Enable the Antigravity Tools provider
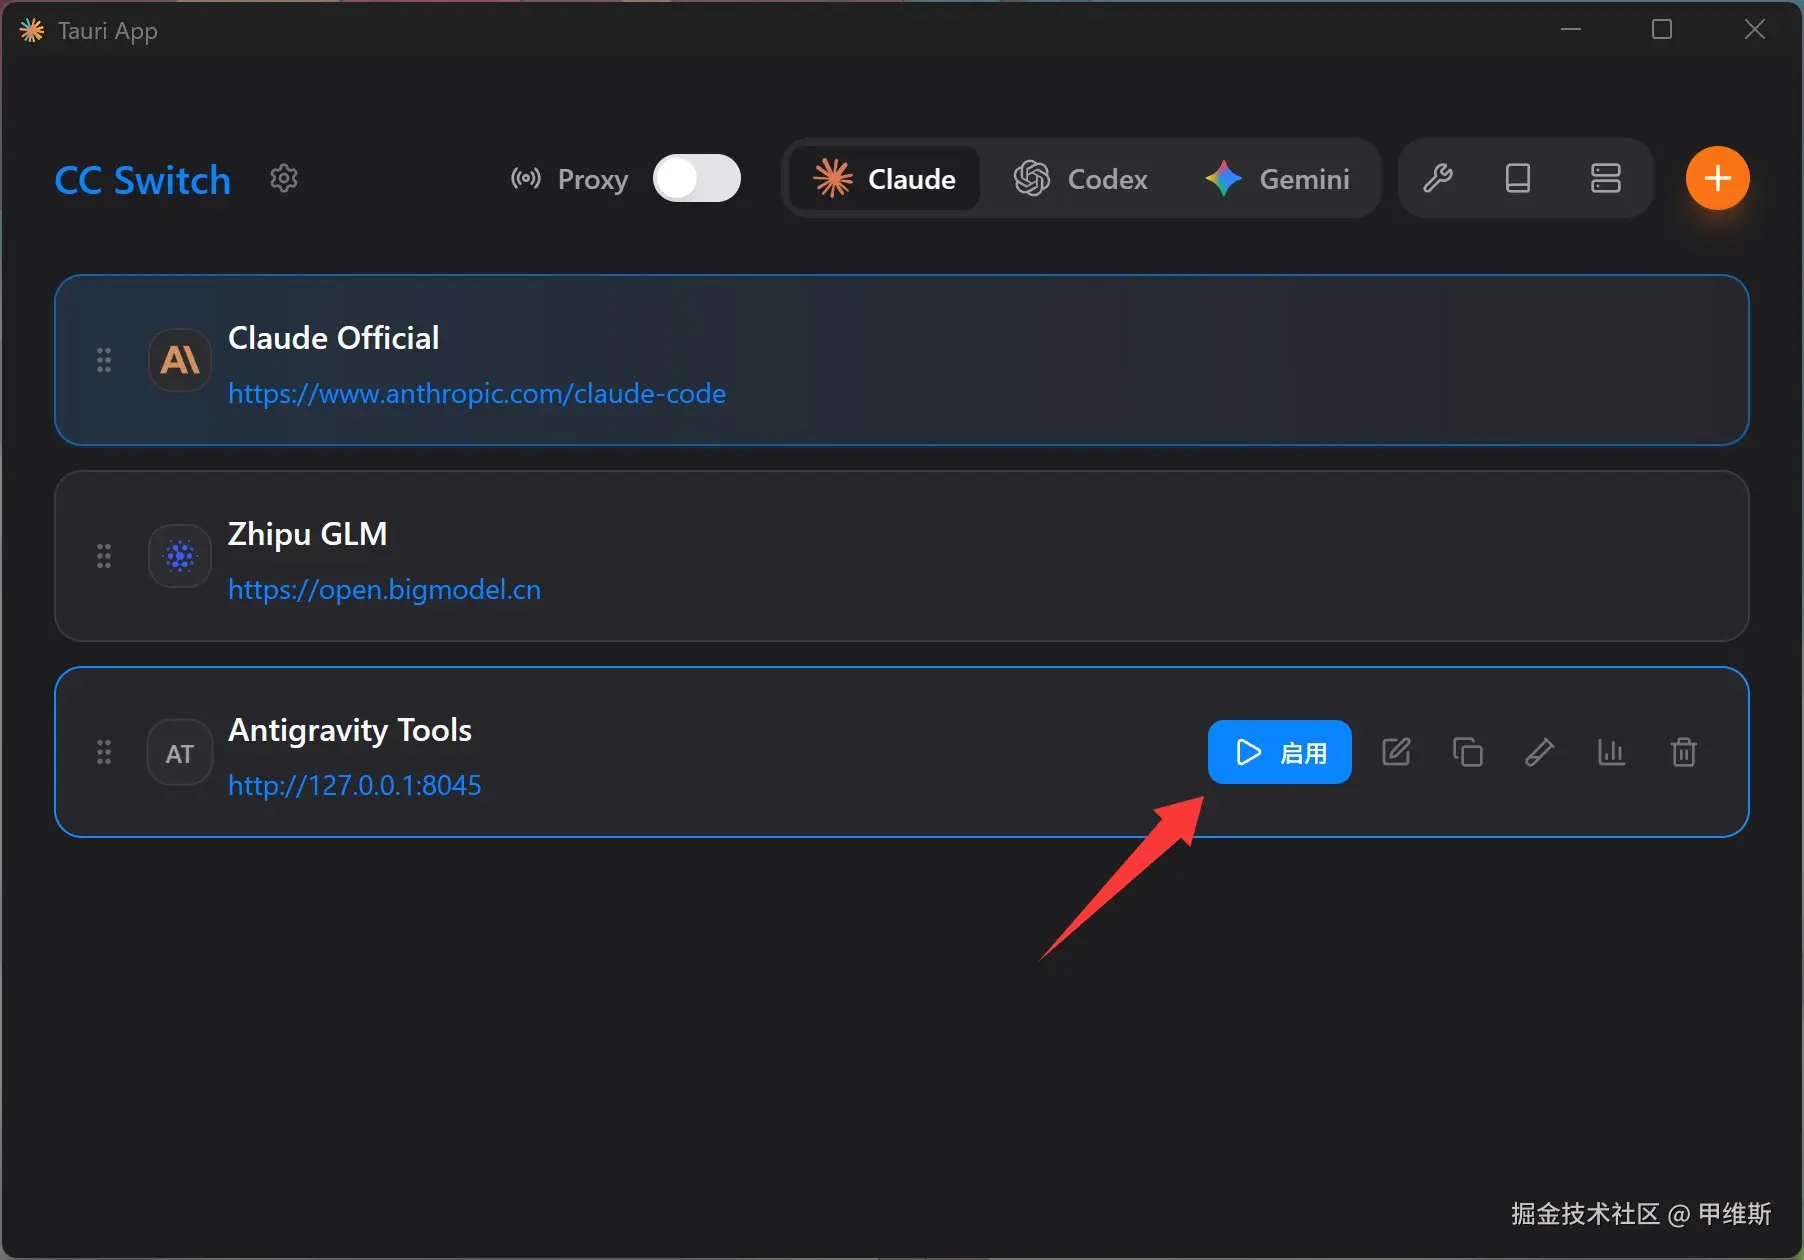The height and width of the screenshot is (1260, 1804). (1280, 752)
